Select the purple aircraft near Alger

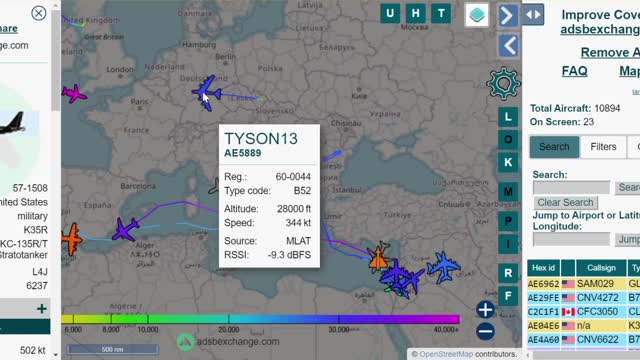[126, 229]
